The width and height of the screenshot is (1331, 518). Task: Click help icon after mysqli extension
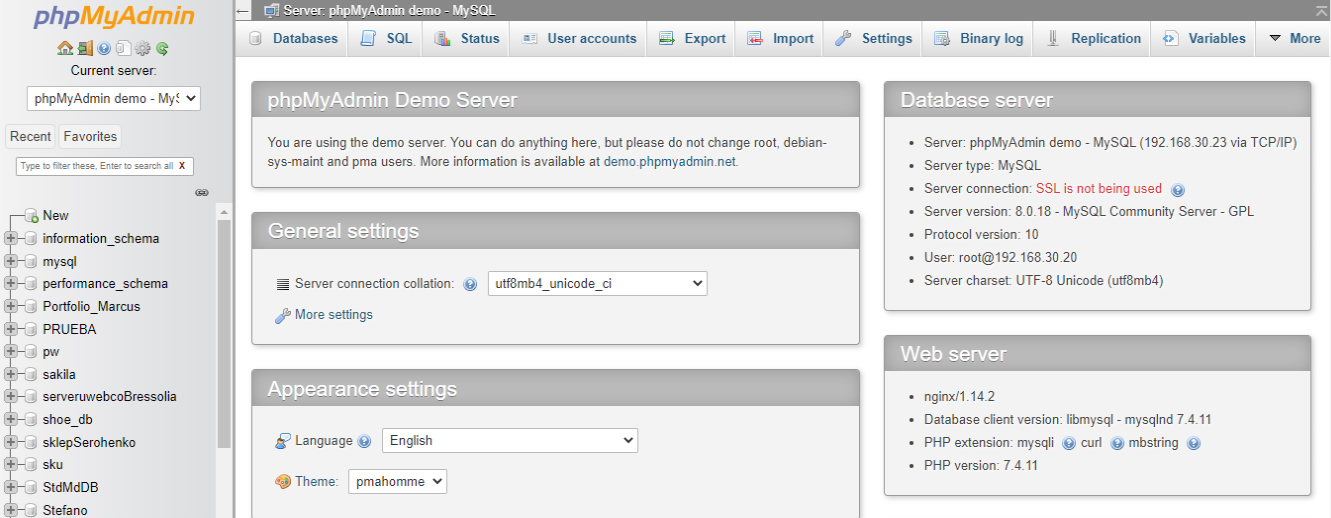pos(1069,443)
